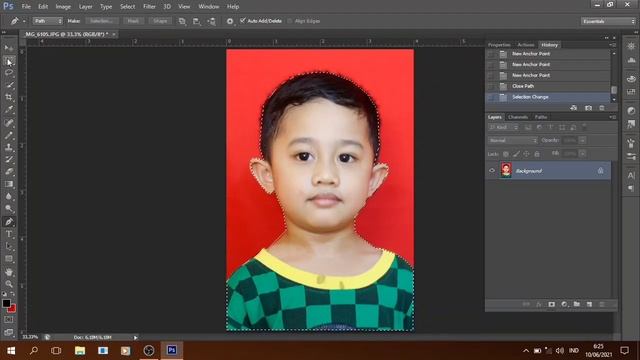The height and width of the screenshot is (360, 640).
Task: Select the Hand tool
Action: (x=9, y=272)
